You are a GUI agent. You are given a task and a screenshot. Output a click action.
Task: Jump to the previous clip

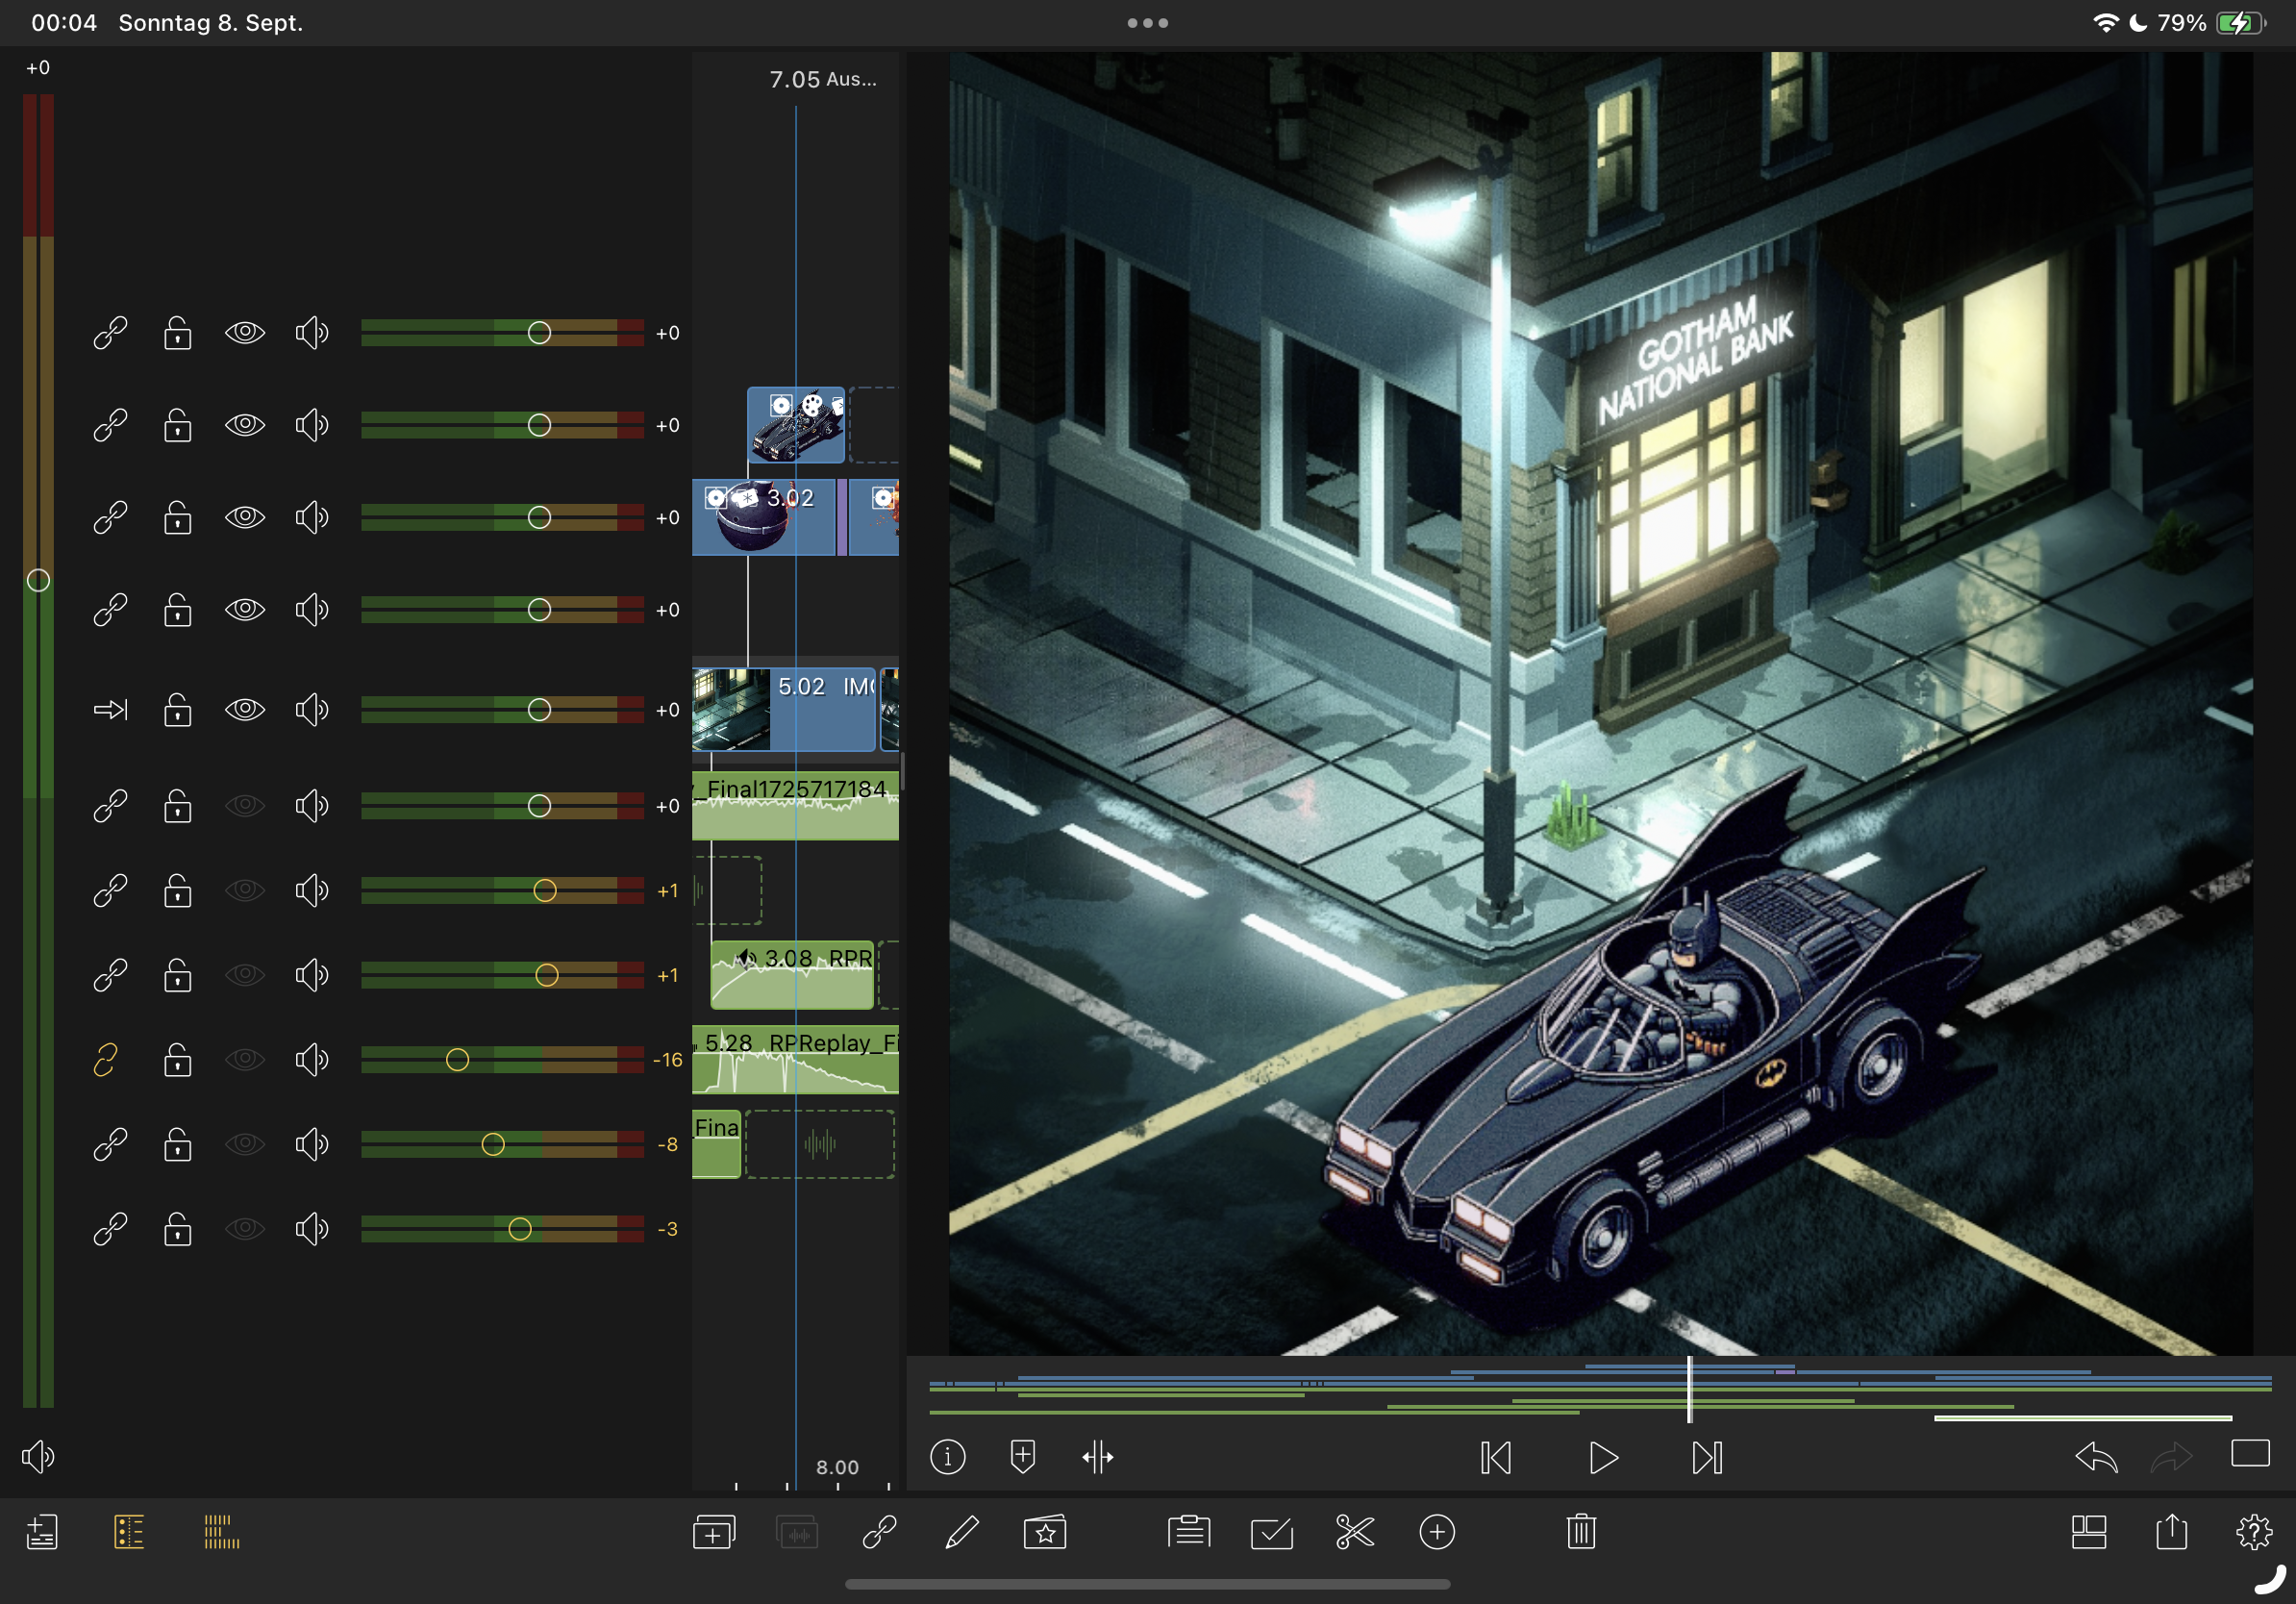pos(1496,1458)
